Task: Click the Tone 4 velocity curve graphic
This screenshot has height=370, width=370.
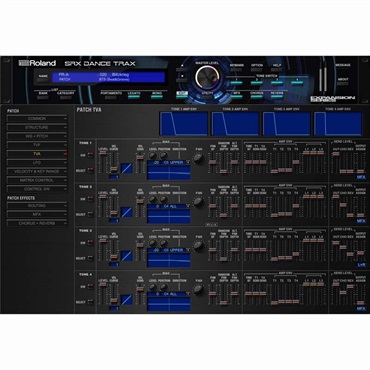Action: coord(126,300)
